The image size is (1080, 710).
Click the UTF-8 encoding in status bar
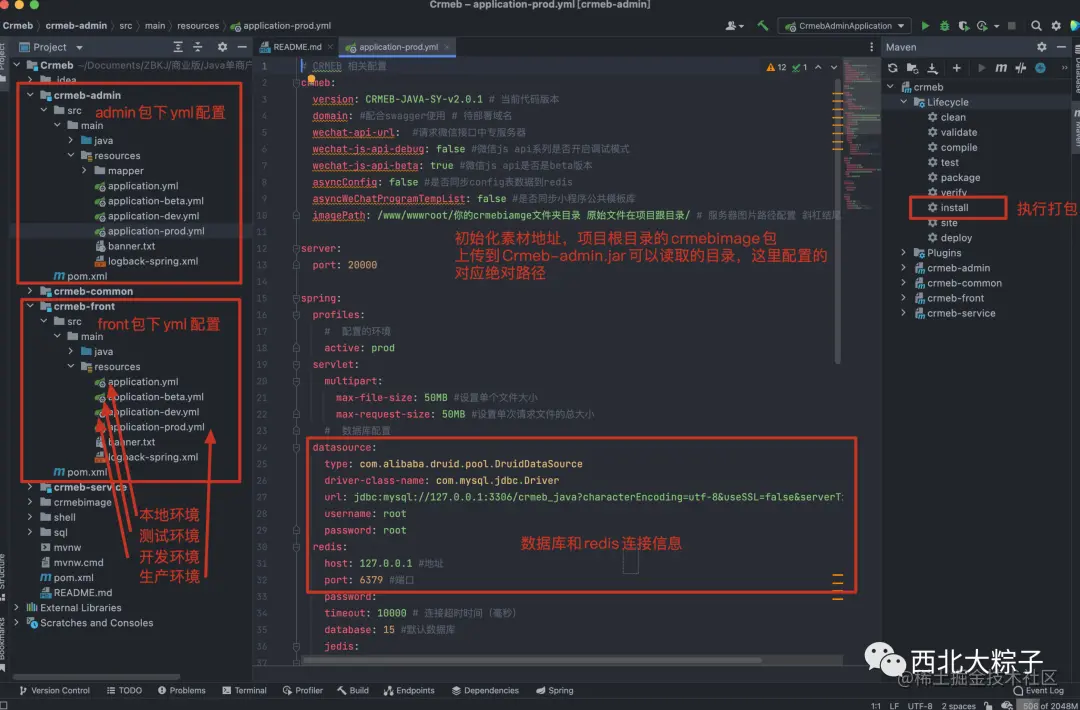click(920, 706)
